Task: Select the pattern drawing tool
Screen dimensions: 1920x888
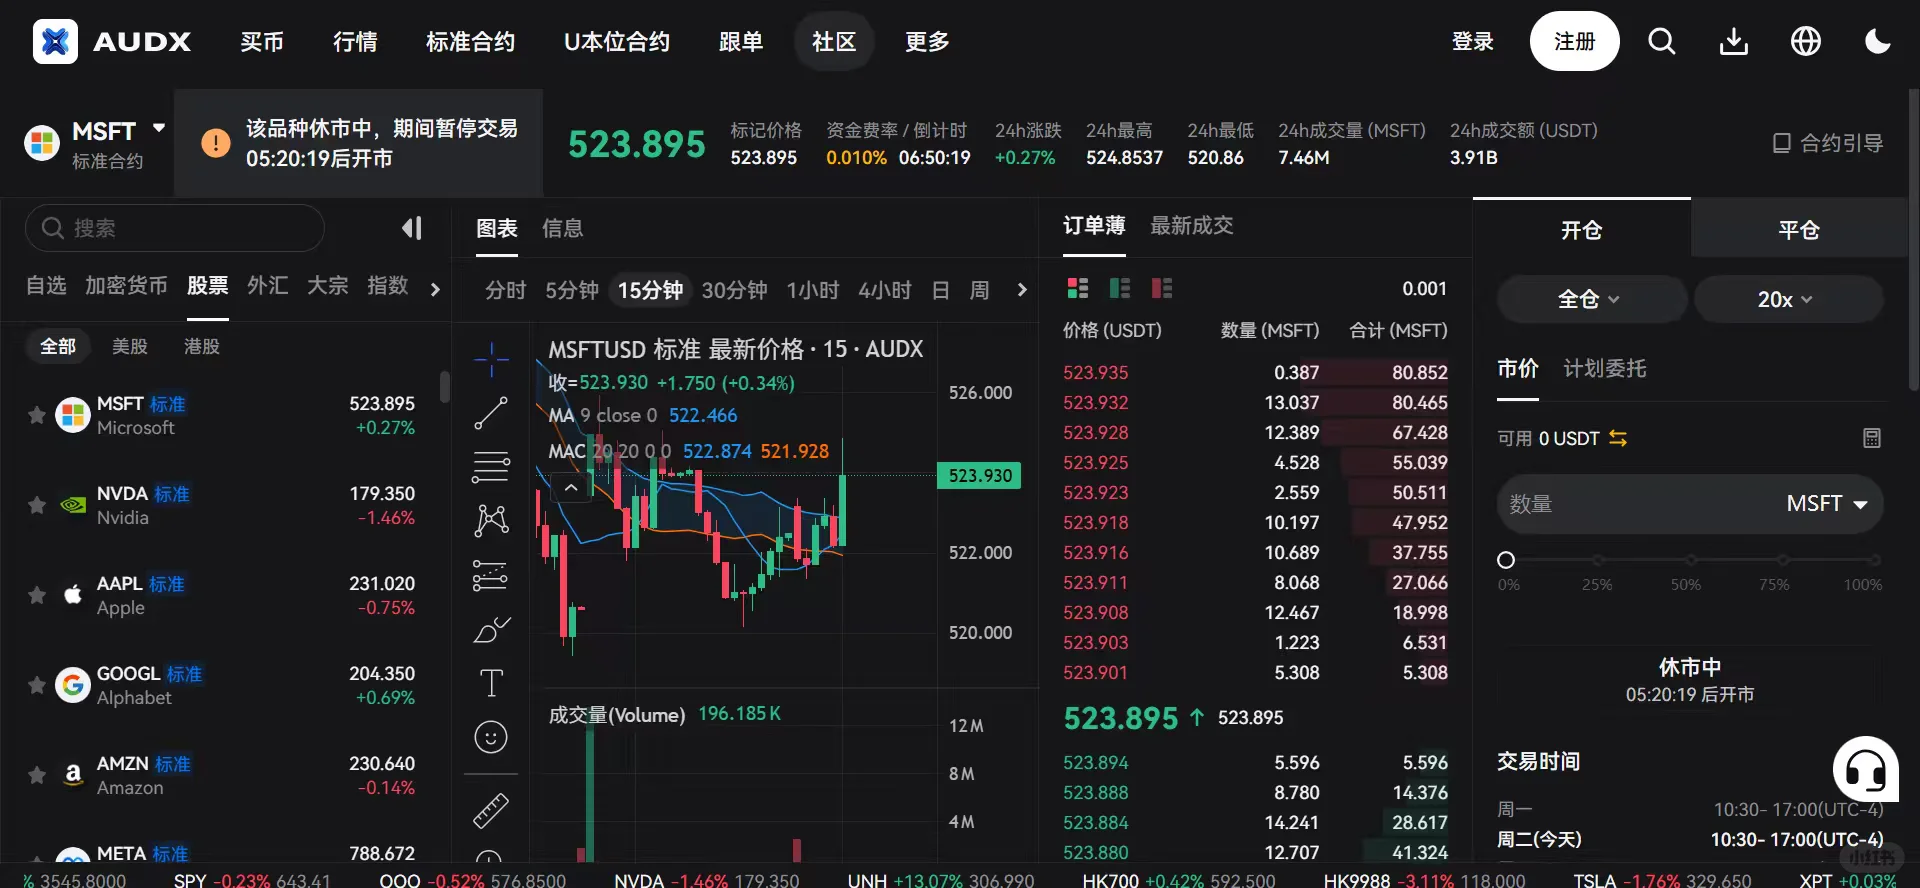Action: [491, 520]
